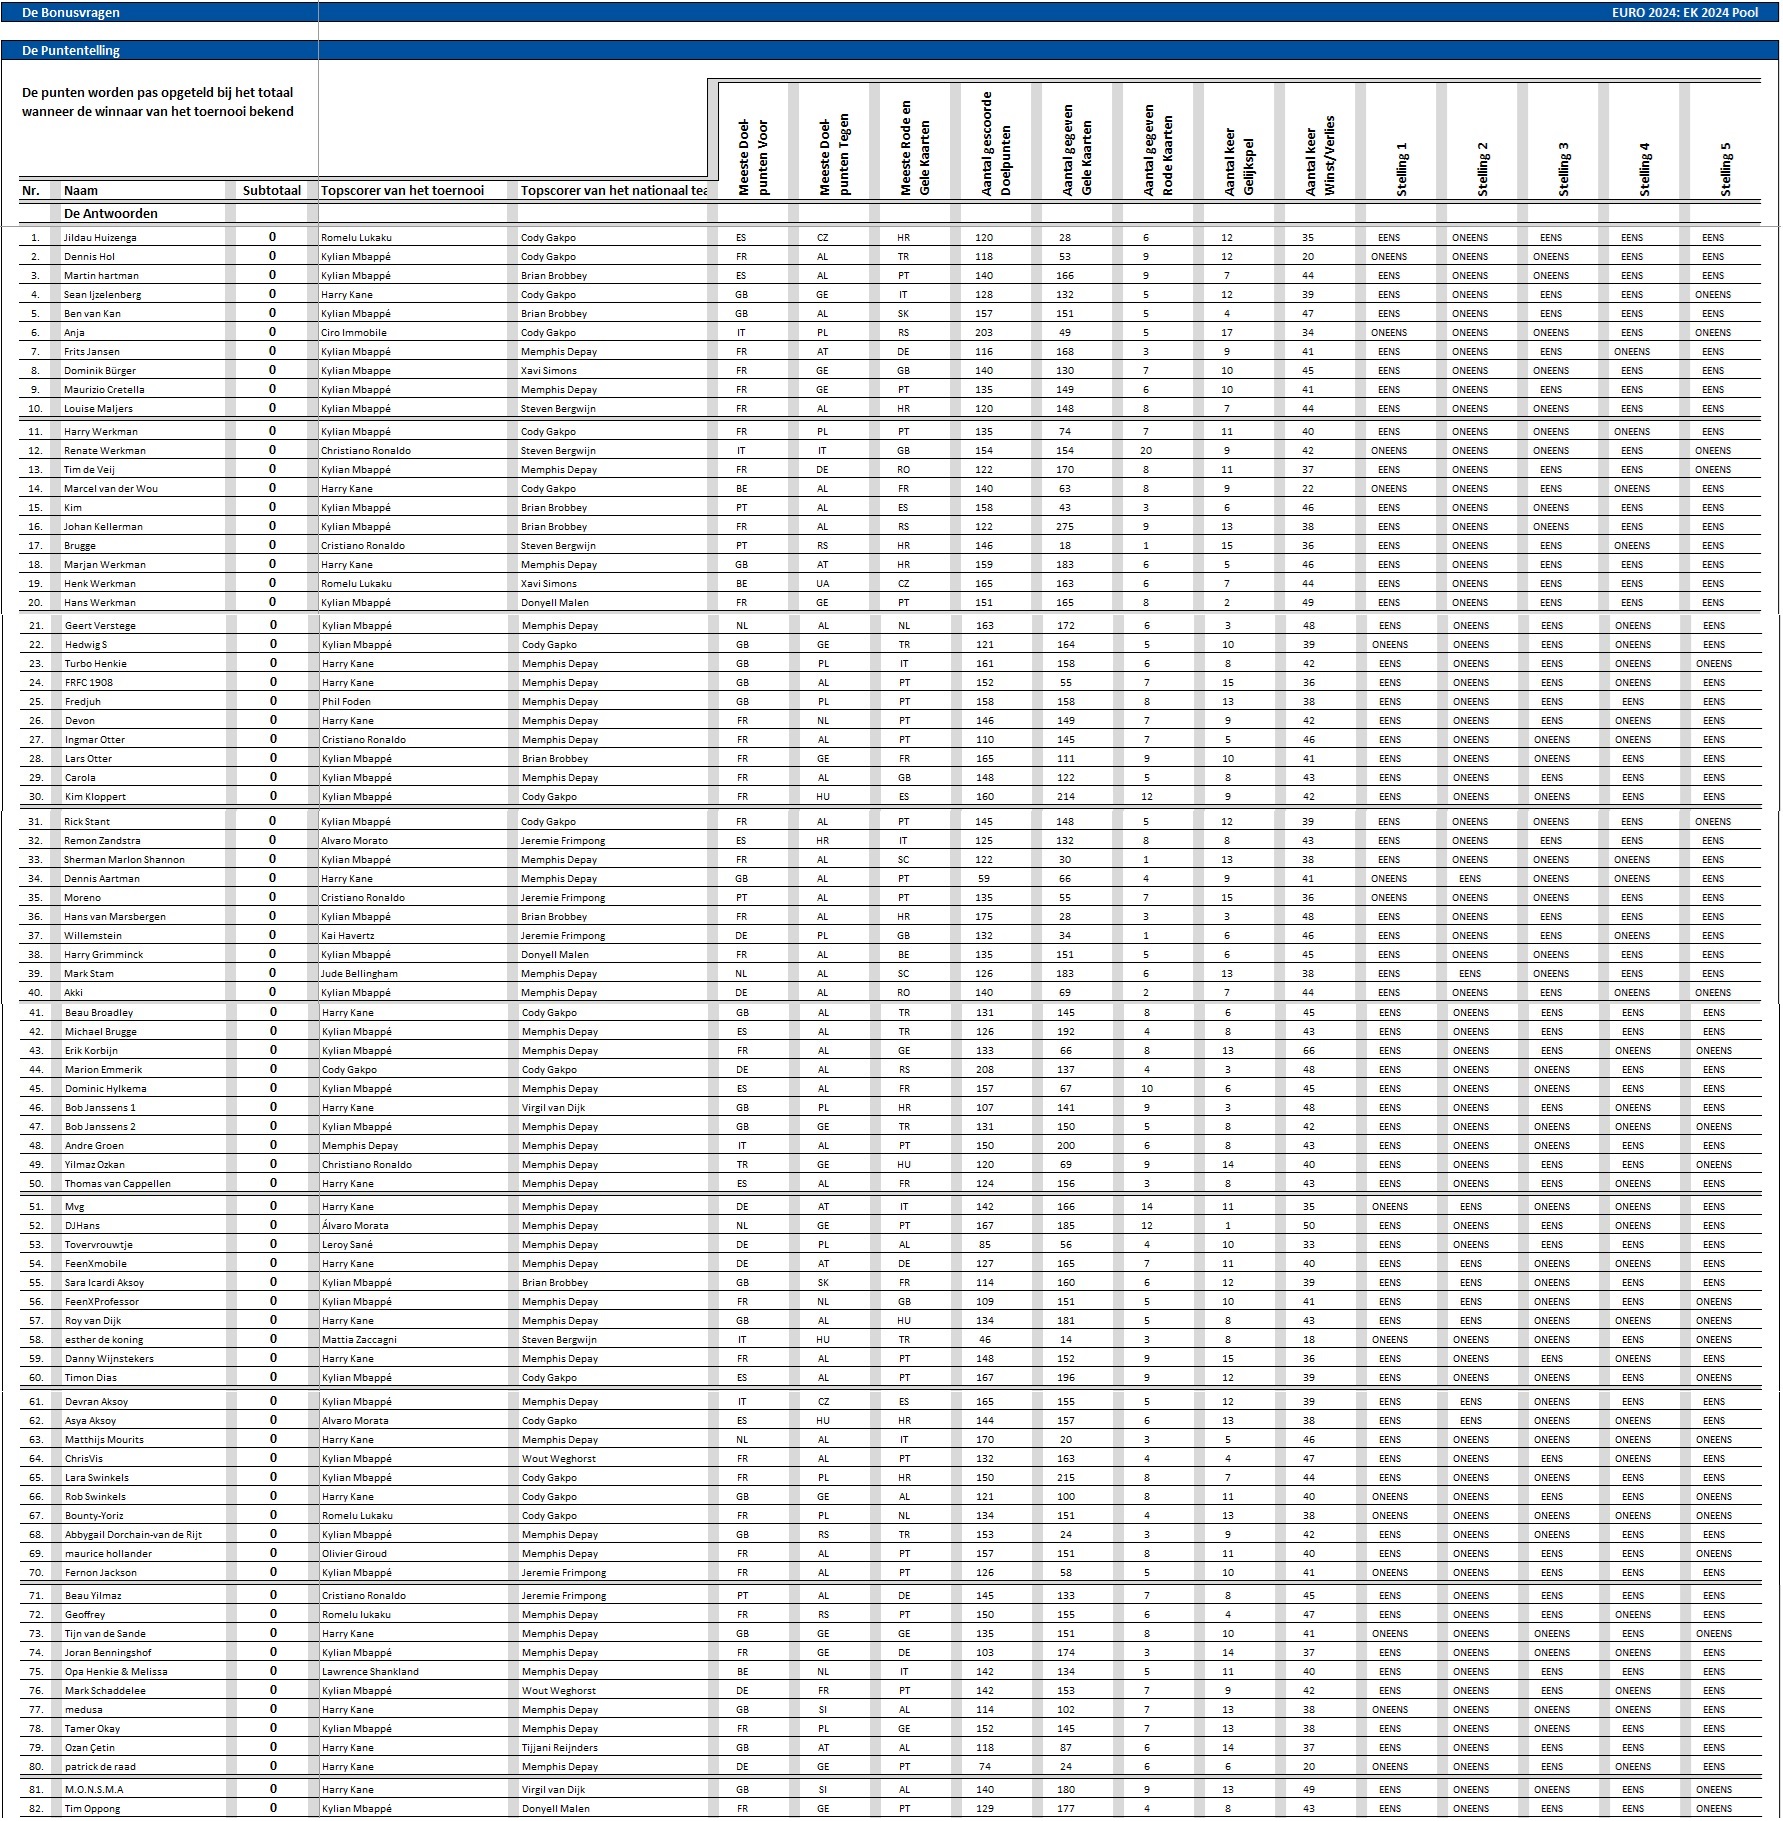Click 'Leroy Sané' in Tovervrouwtje's row
Viewport: 1783px width, 1821px height.
pyautogui.click(x=347, y=1245)
